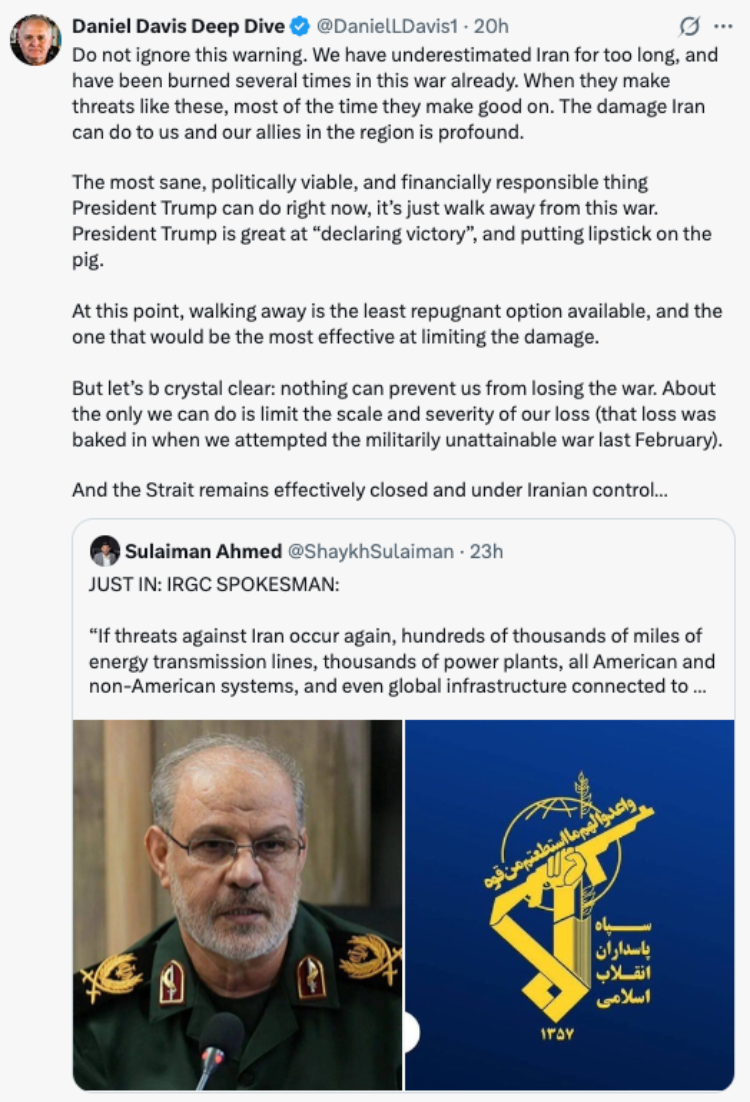The width and height of the screenshot is (750, 1102).
Task: Open the 23h quoted post timestamp
Action: click(486, 551)
